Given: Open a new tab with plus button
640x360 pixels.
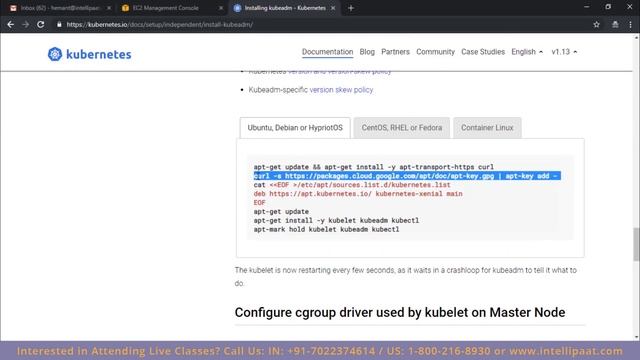Looking at the screenshot, I should [x=351, y=8].
